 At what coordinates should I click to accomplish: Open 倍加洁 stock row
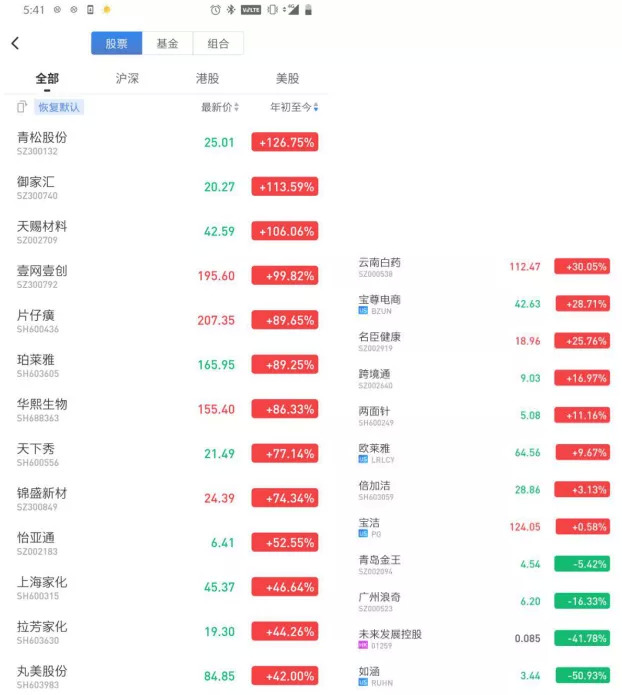484,490
